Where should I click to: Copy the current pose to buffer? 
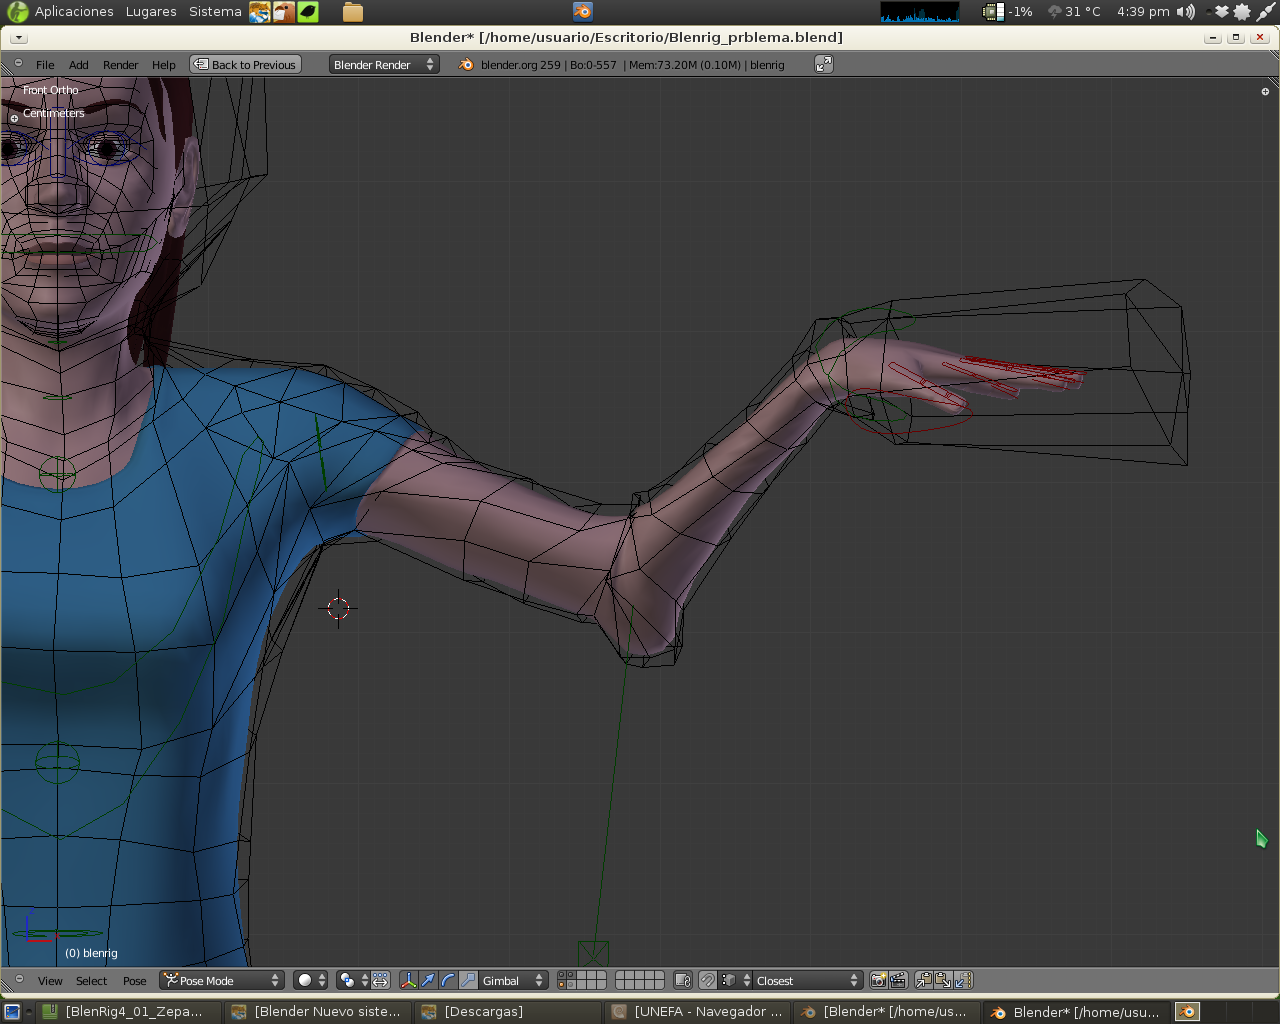pyautogui.click(x=923, y=980)
